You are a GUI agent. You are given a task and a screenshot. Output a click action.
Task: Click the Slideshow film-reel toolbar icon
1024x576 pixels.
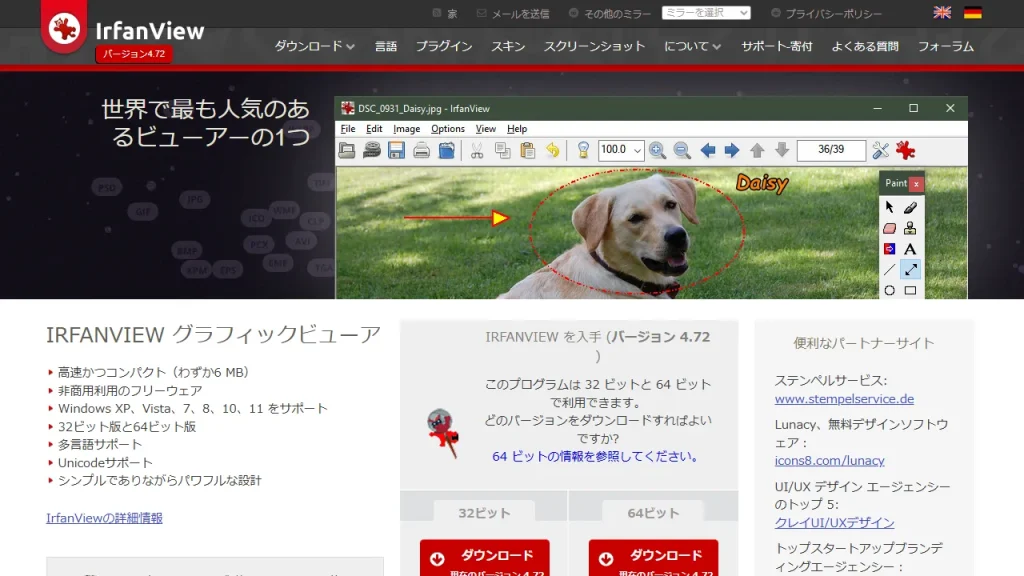pos(372,150)
